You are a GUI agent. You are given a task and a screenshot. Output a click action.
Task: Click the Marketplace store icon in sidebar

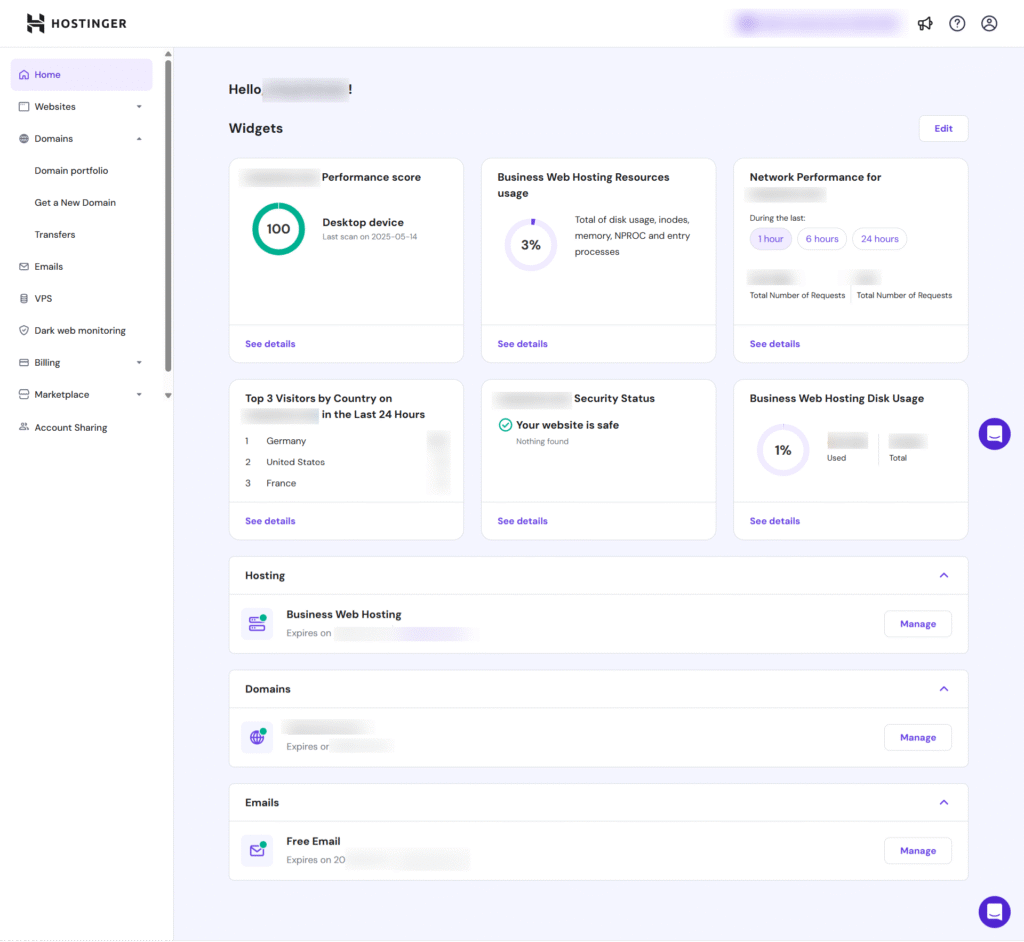point(24,395)
